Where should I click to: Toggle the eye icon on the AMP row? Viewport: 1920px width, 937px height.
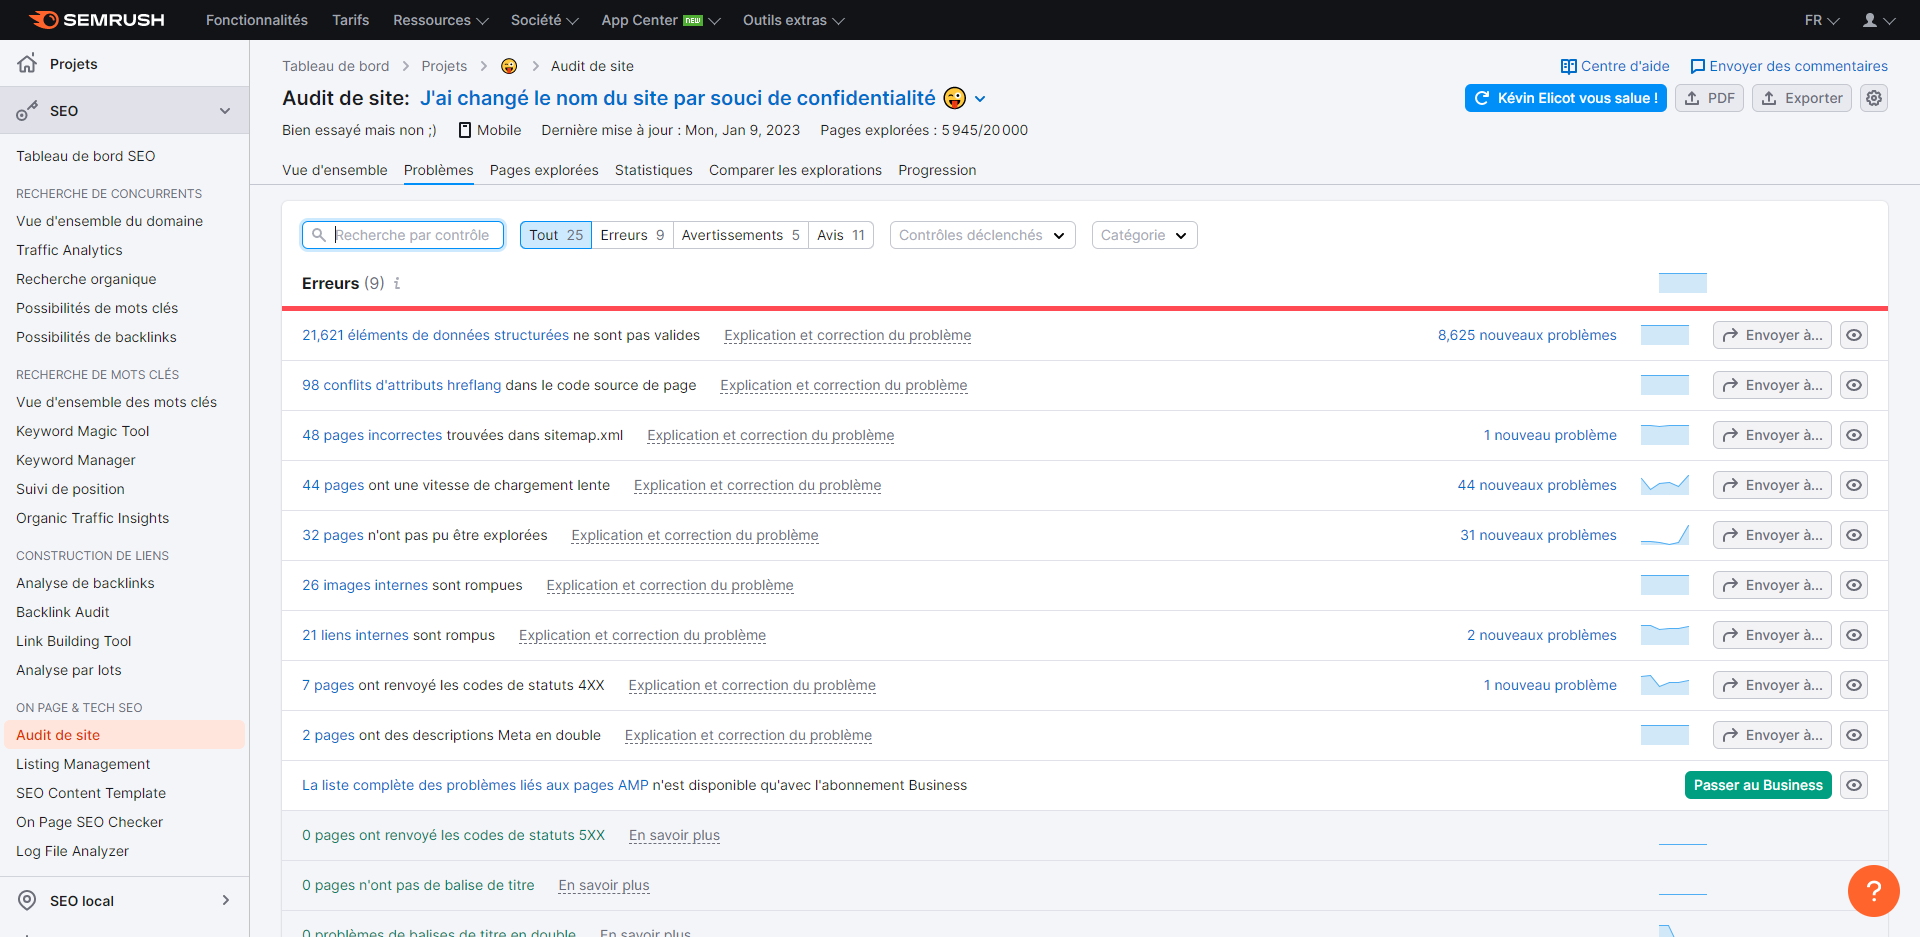tap(1855, 785)
